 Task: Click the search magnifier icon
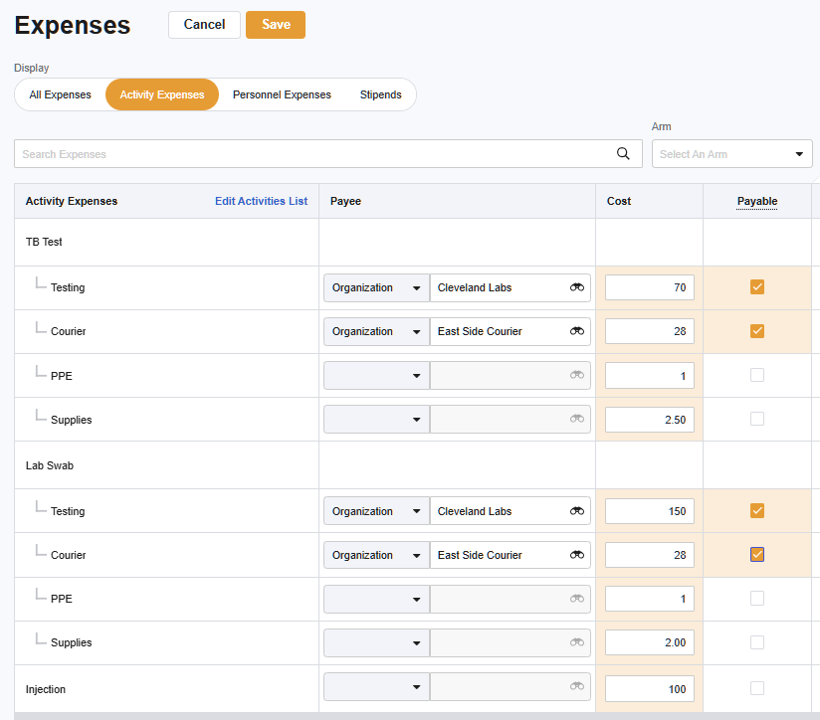623,154
